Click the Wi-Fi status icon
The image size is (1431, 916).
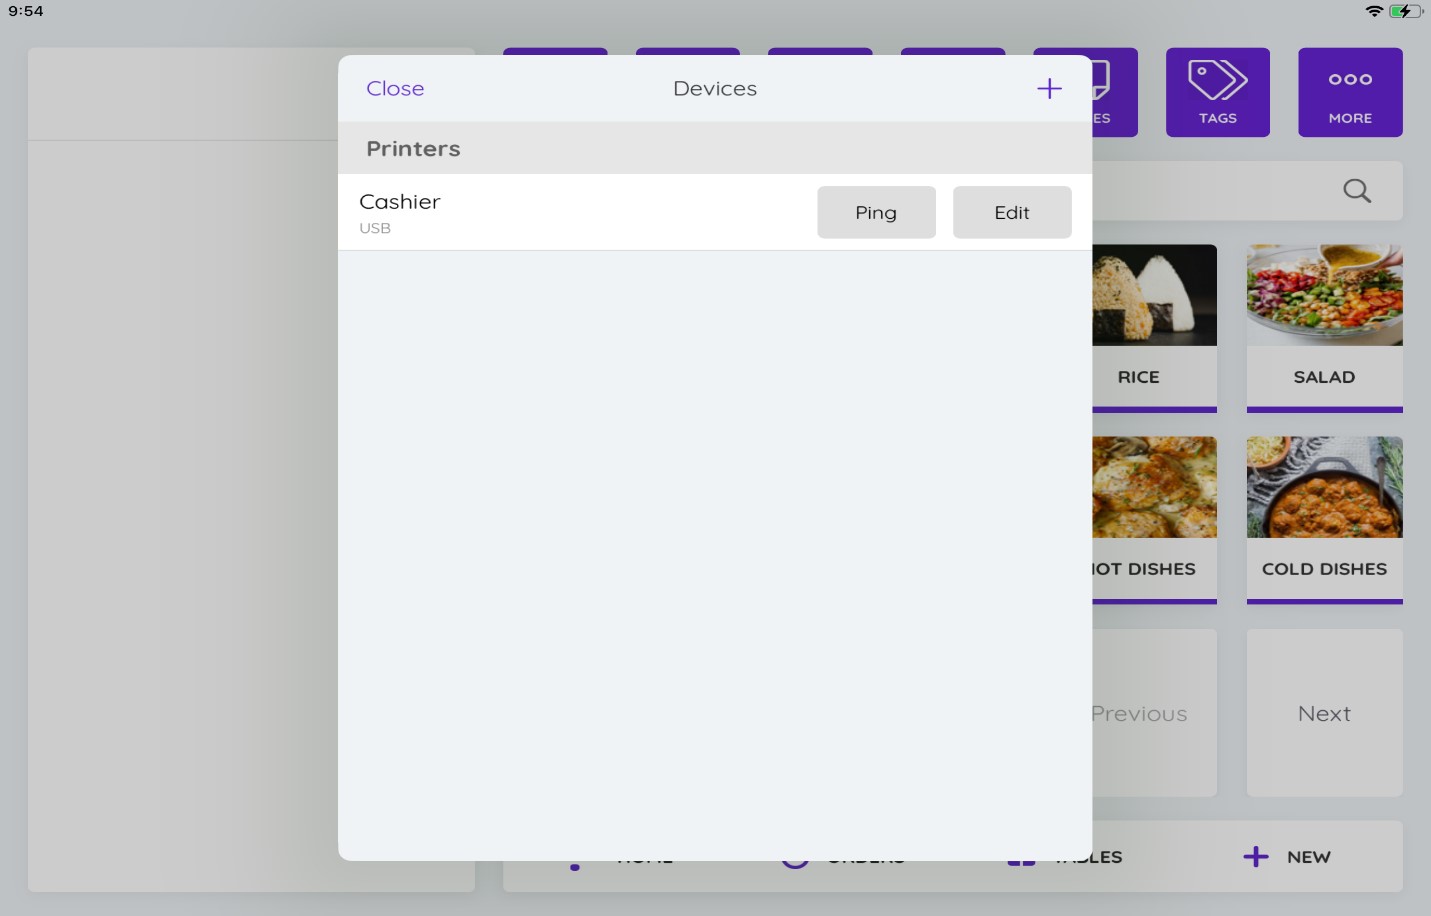[1374, 11]
